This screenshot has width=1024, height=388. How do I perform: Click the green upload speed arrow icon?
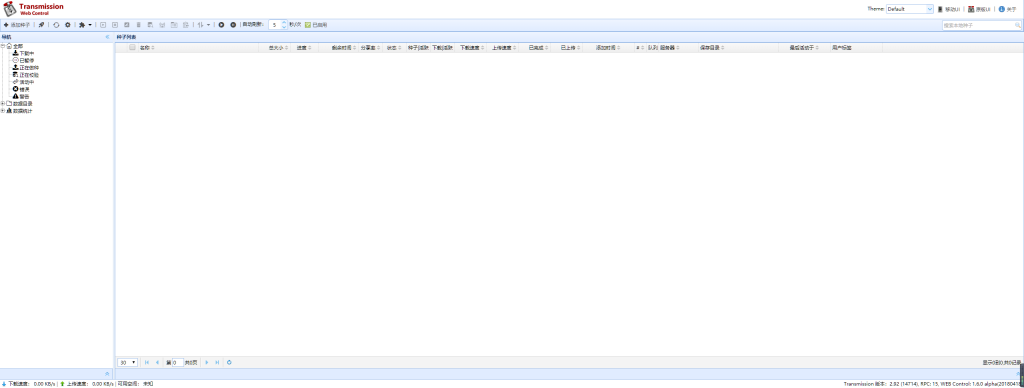coord(62,384)
